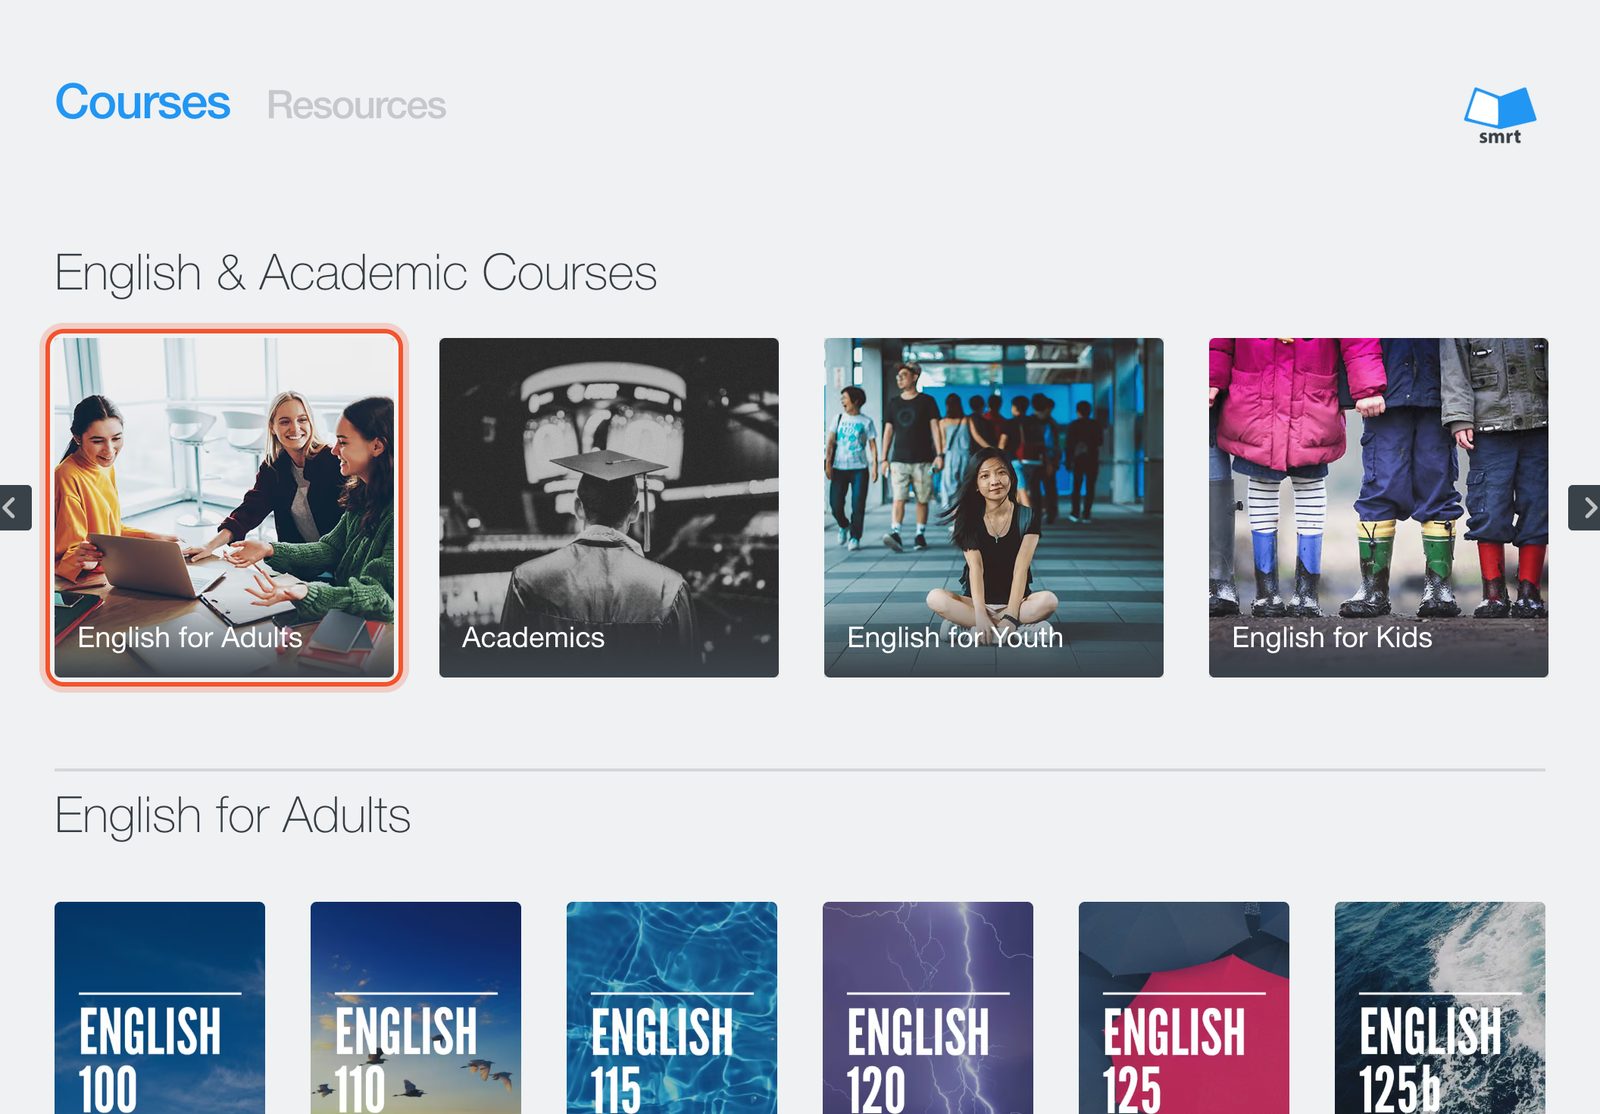This screenshot has width=1600, height=1114.
Task: Open the English 120 course
Action: [x=928, y=1008]
